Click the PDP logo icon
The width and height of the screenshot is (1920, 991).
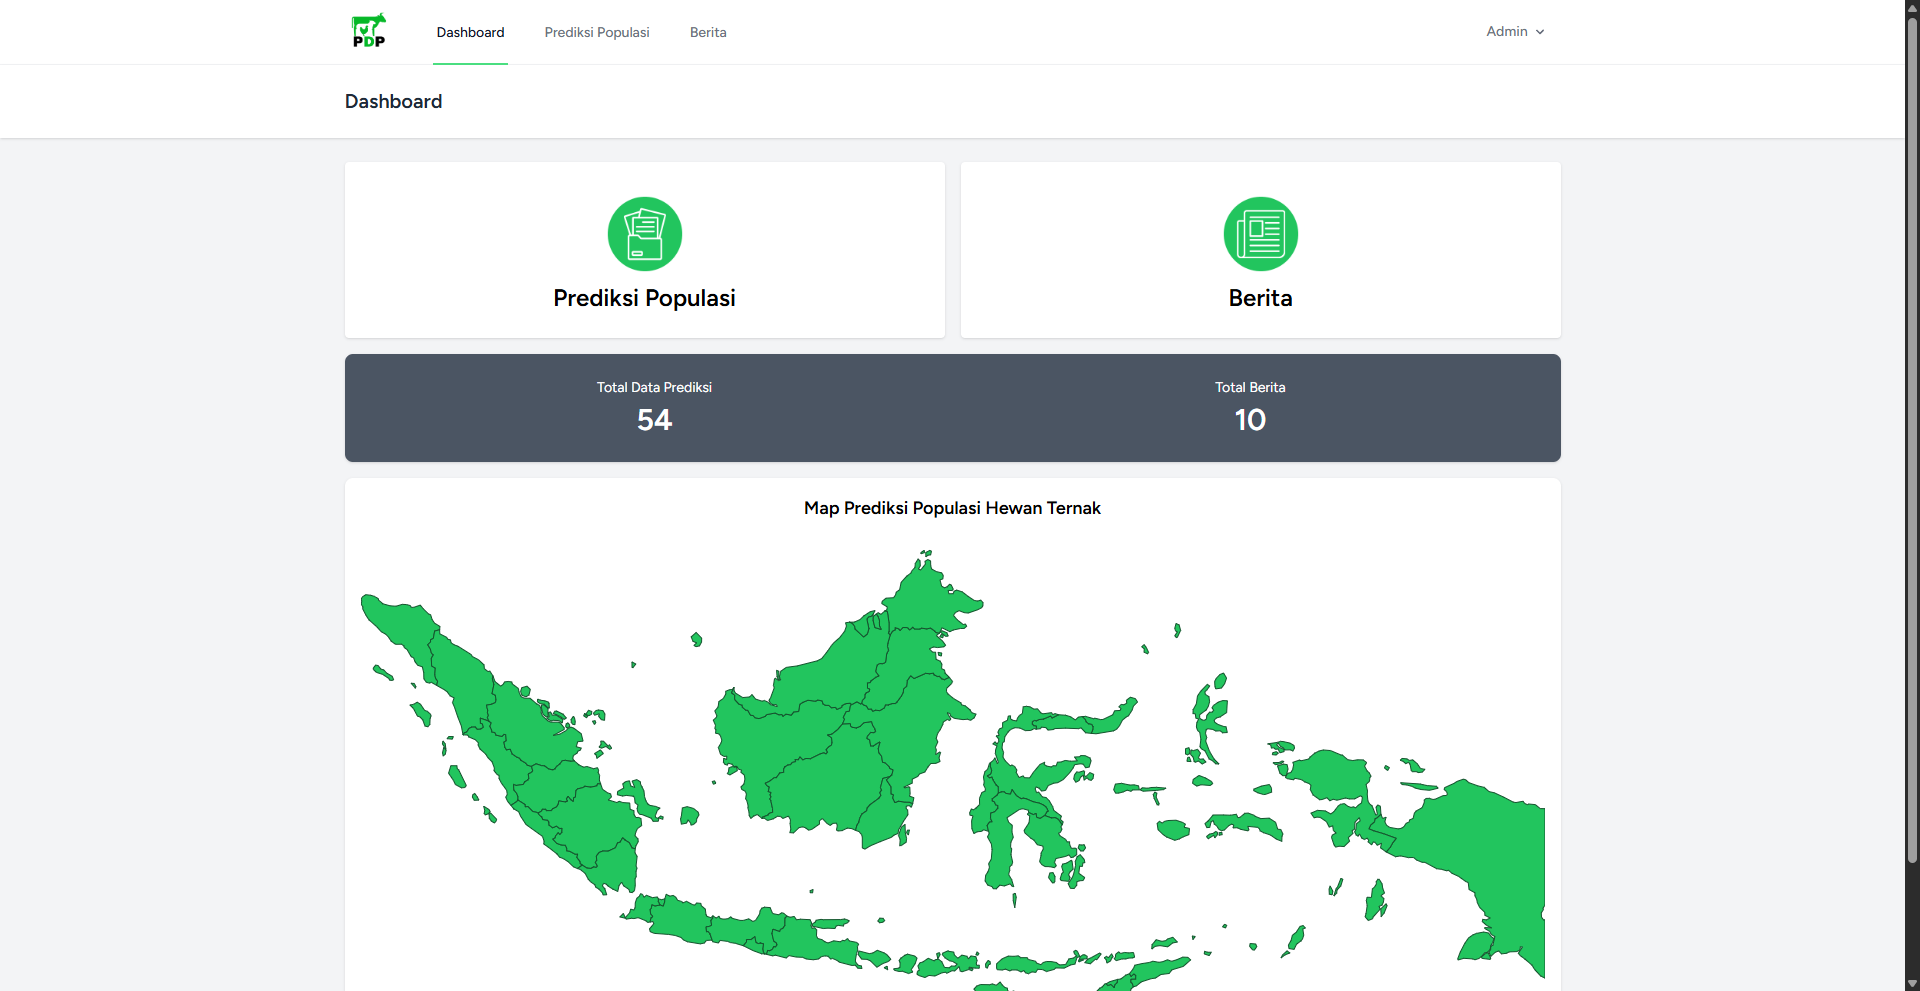pyautogui.click(x=368, y=31)
